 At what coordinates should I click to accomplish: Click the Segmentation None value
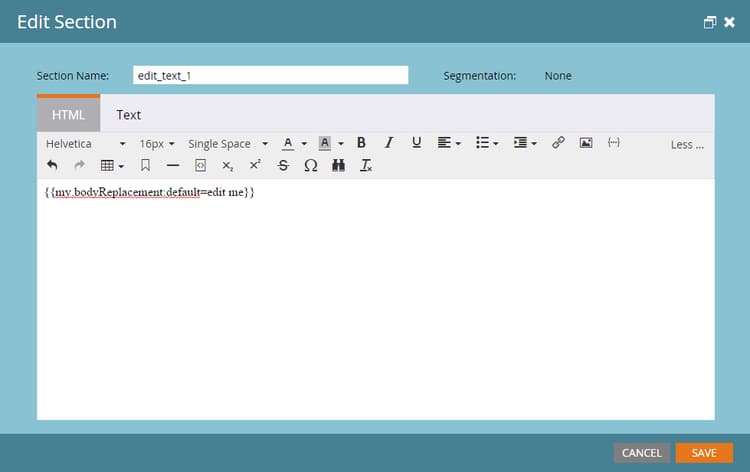pyautogui.click(x=558, y=76)
